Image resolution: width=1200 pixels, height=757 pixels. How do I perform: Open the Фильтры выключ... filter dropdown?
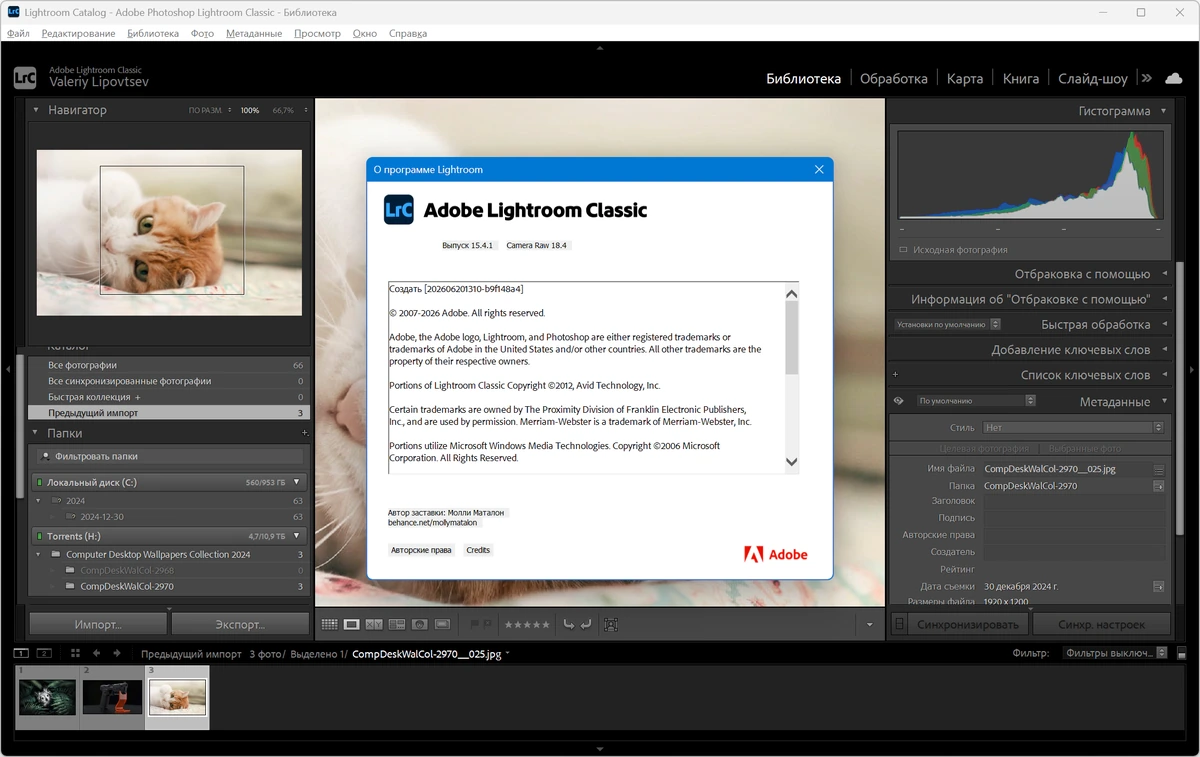click(x=1114, y=653)
